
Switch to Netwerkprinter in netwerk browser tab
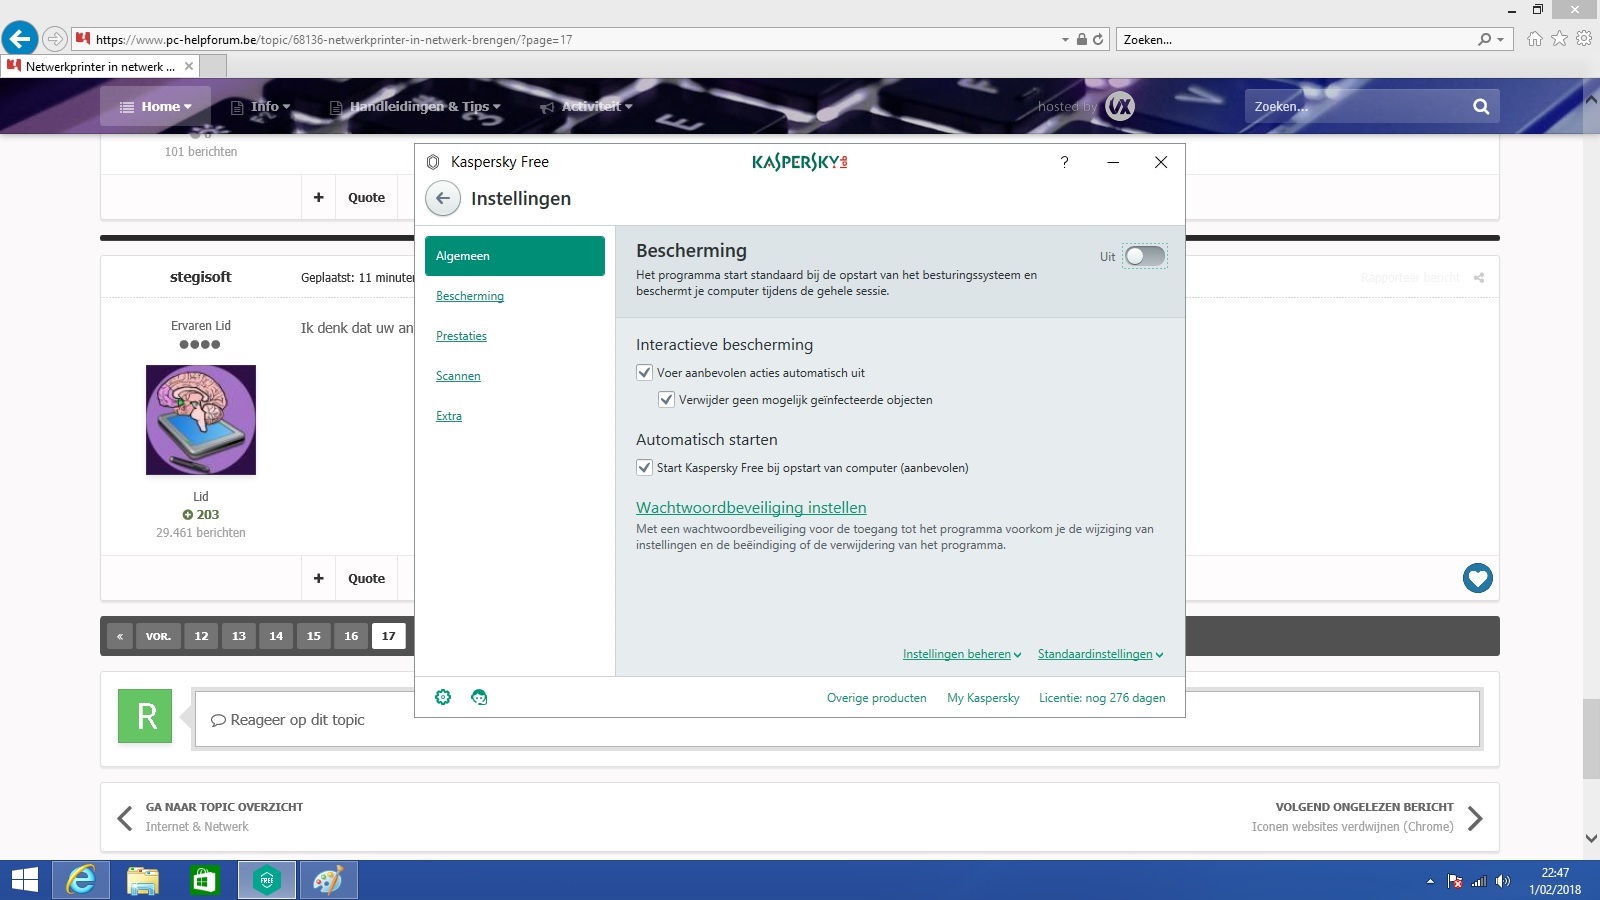(100, 66)
